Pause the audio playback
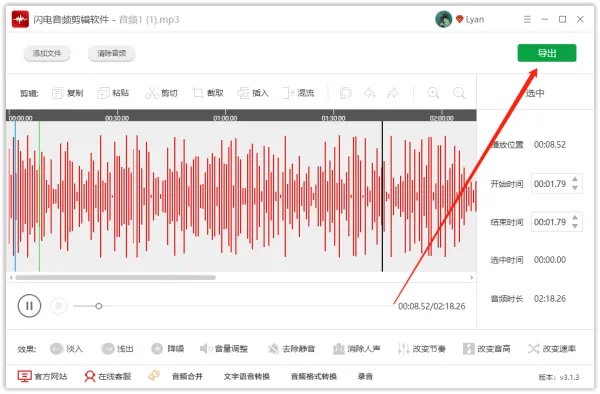 coord(29,306)
